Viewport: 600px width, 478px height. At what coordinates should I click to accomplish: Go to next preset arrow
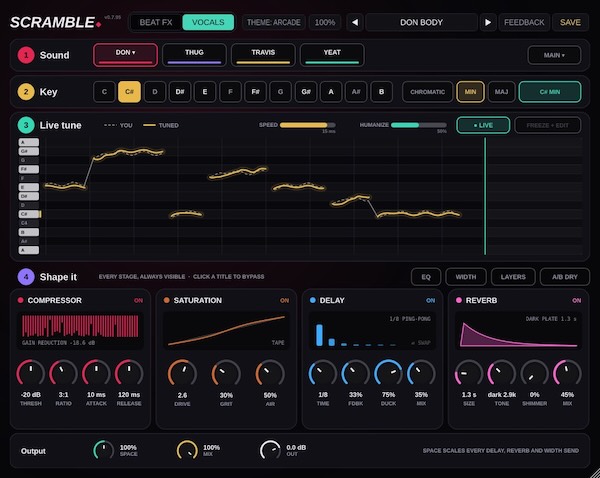point(488,23)
